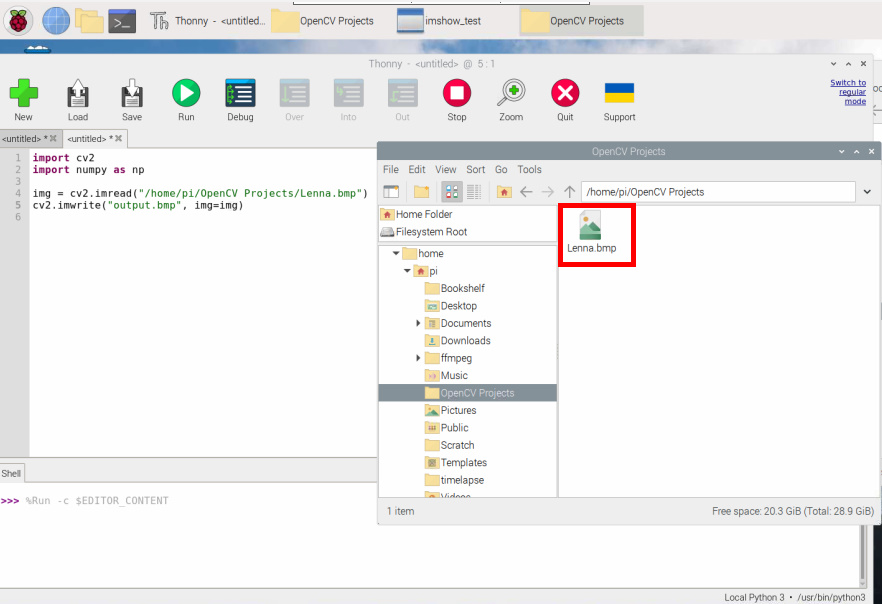Click the New file icon in Thonny
Screen dimensions: 882x604
23,93
